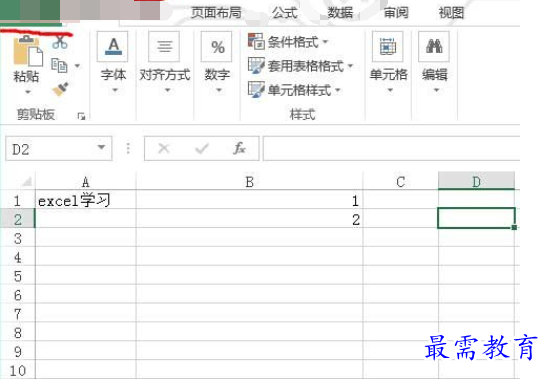The width and height of the screenshot is (546, 379).
Task: Select column C header
Action: [400, 182]
